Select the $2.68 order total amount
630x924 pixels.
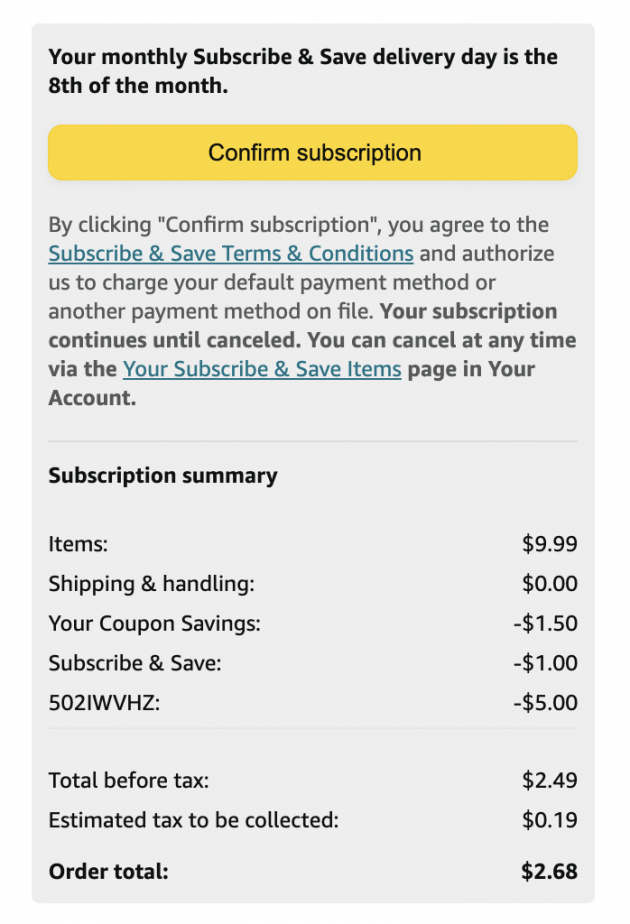[x=549, y=872]
